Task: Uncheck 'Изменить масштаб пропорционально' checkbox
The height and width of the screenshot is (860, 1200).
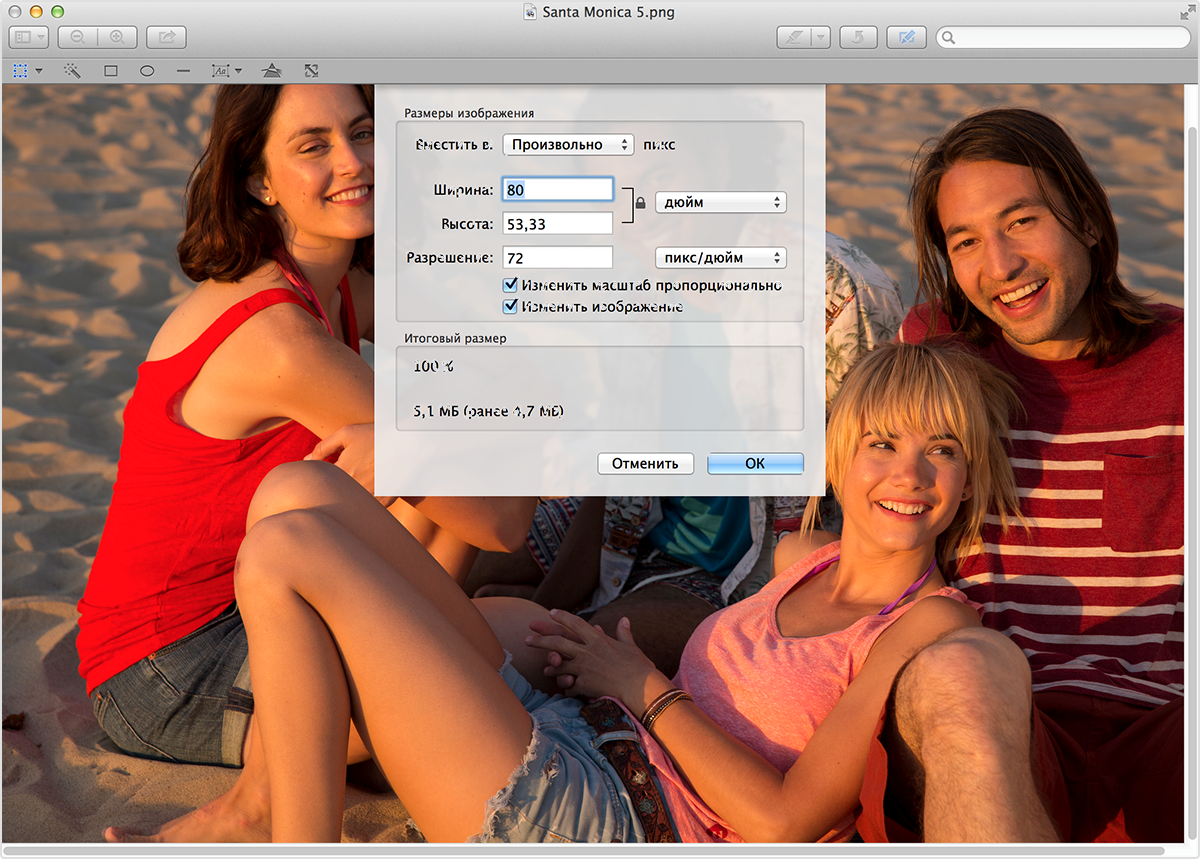Action: click(511, 286)
